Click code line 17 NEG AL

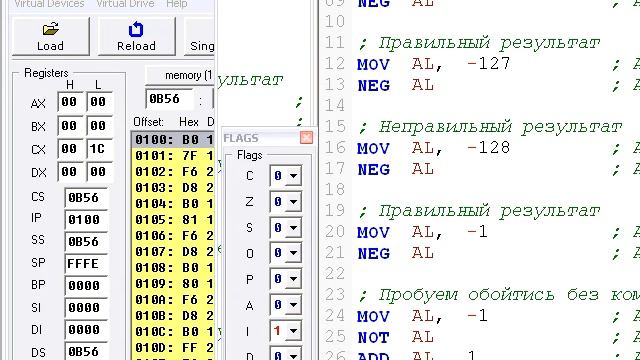pyautogui.click(x=396, y=169)
